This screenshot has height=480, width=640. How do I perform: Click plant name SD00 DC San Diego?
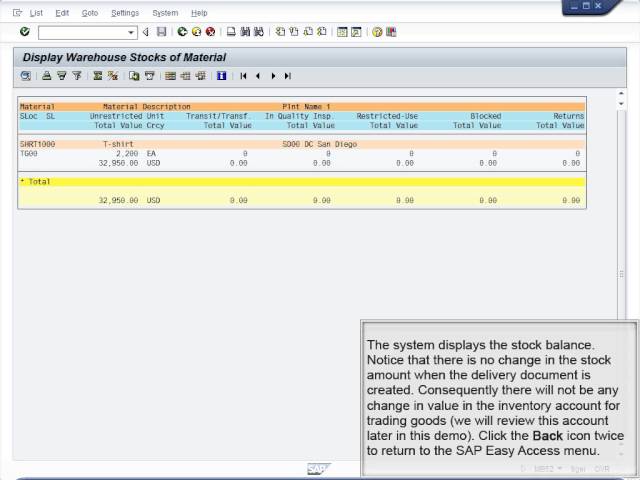pyautogui.click(x=320, y=144)
